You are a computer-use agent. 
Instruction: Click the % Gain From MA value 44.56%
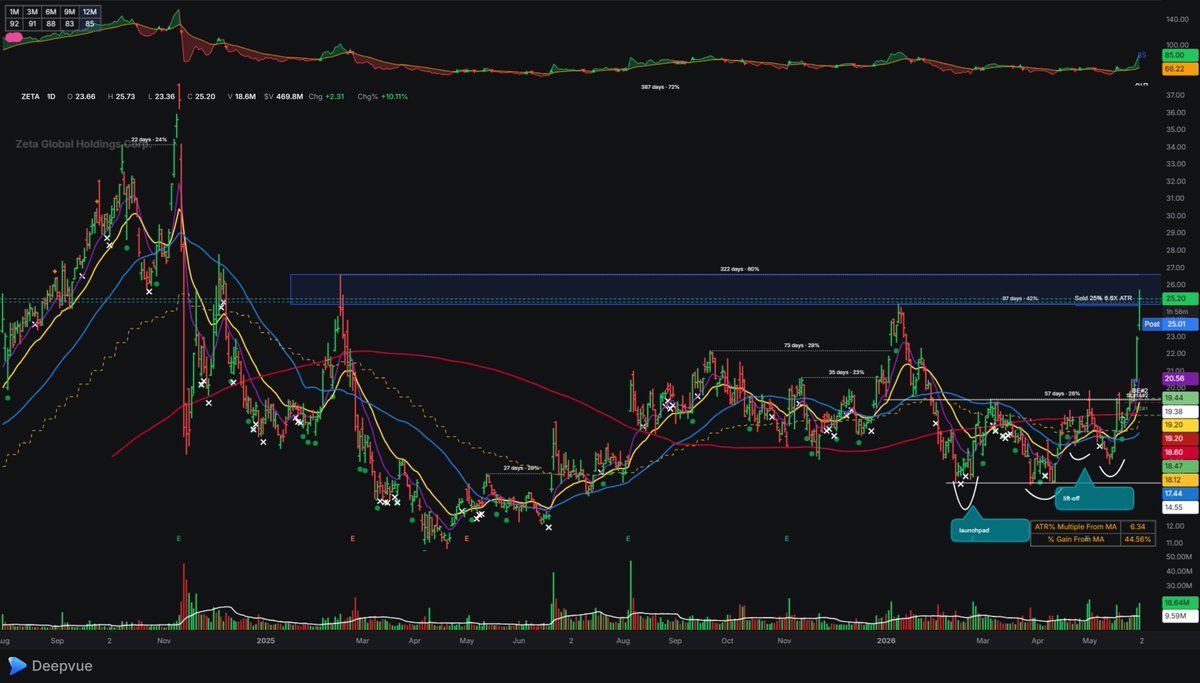tap(1136, 539)
